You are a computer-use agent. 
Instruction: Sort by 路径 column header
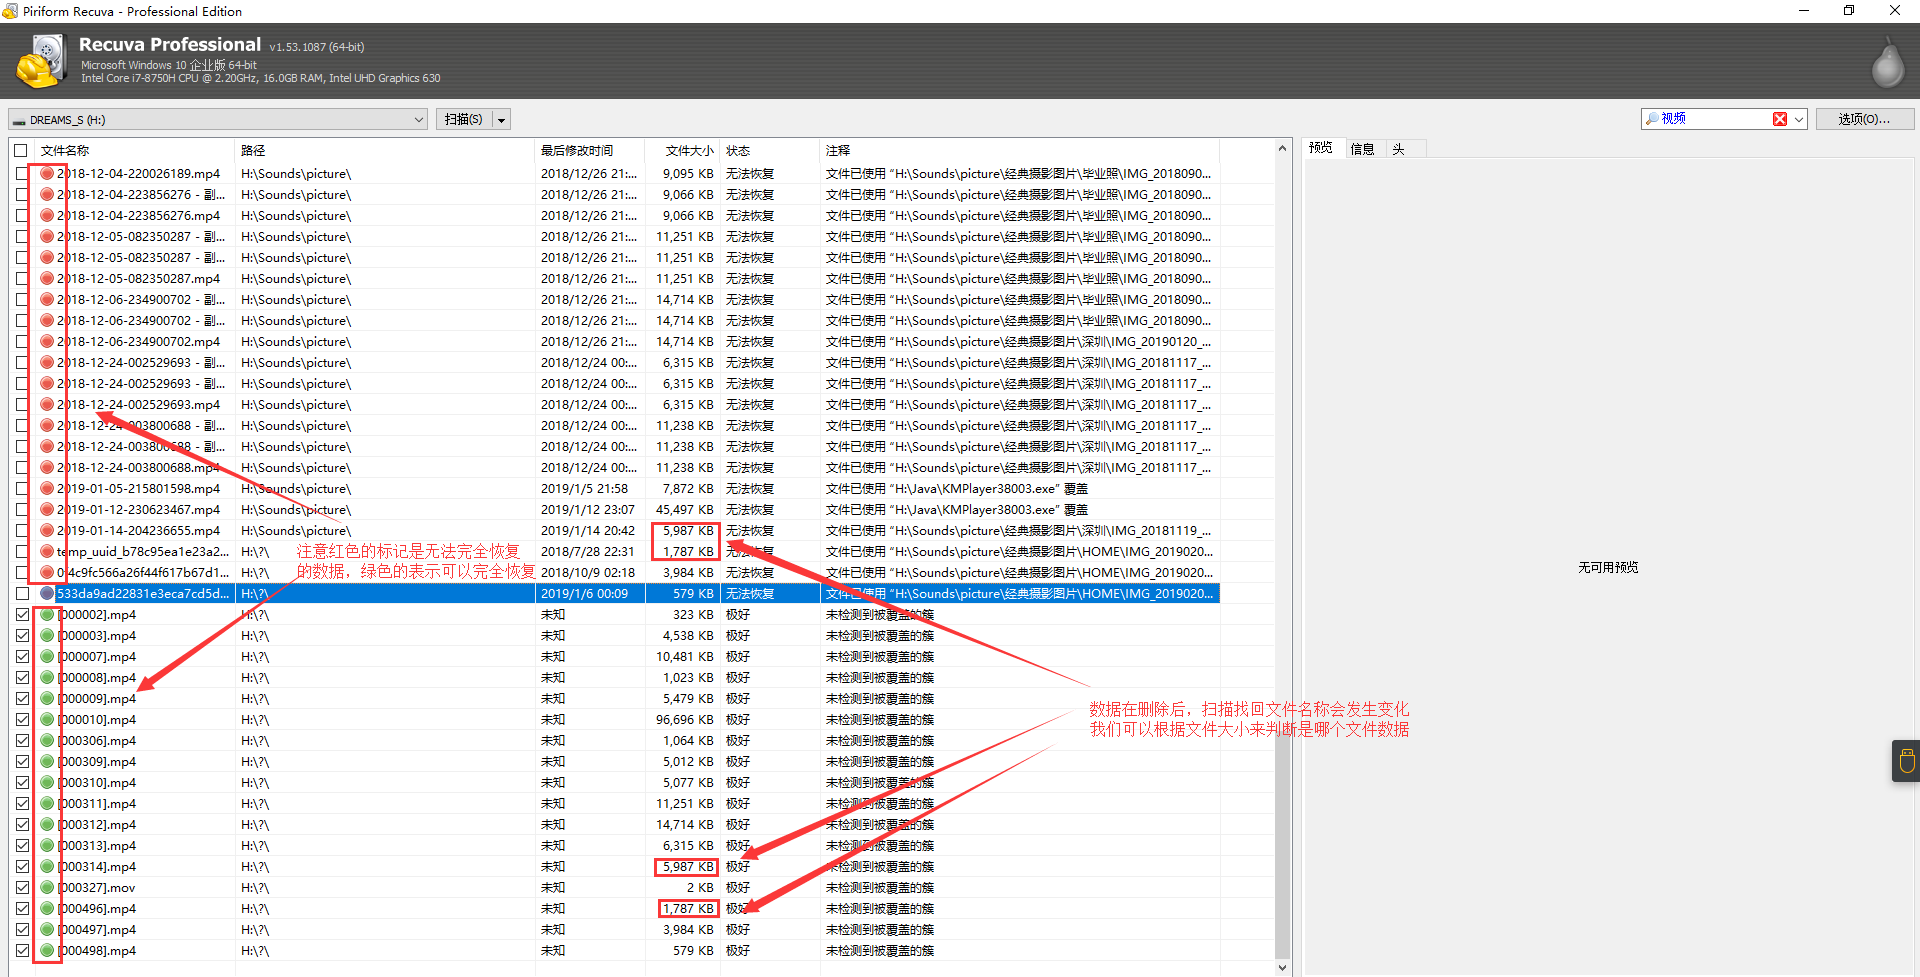[385, 151]
